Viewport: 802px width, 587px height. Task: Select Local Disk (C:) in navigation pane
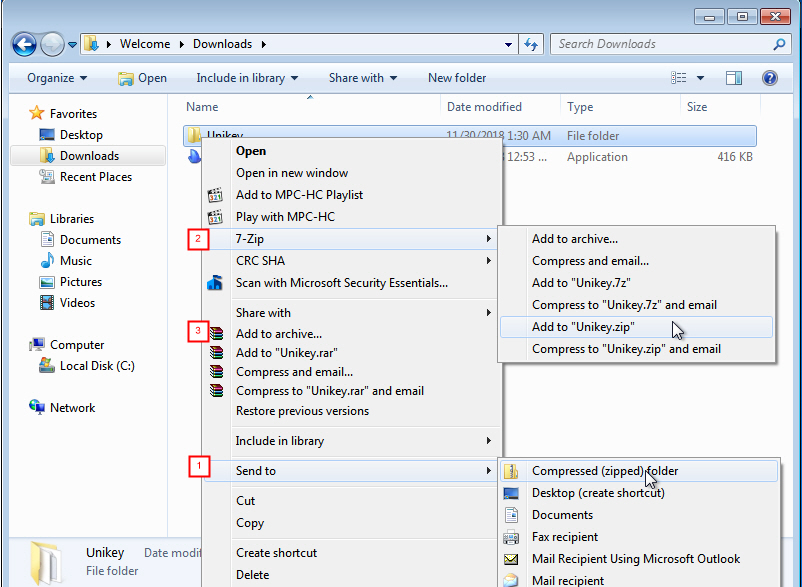tap(97, 366)
